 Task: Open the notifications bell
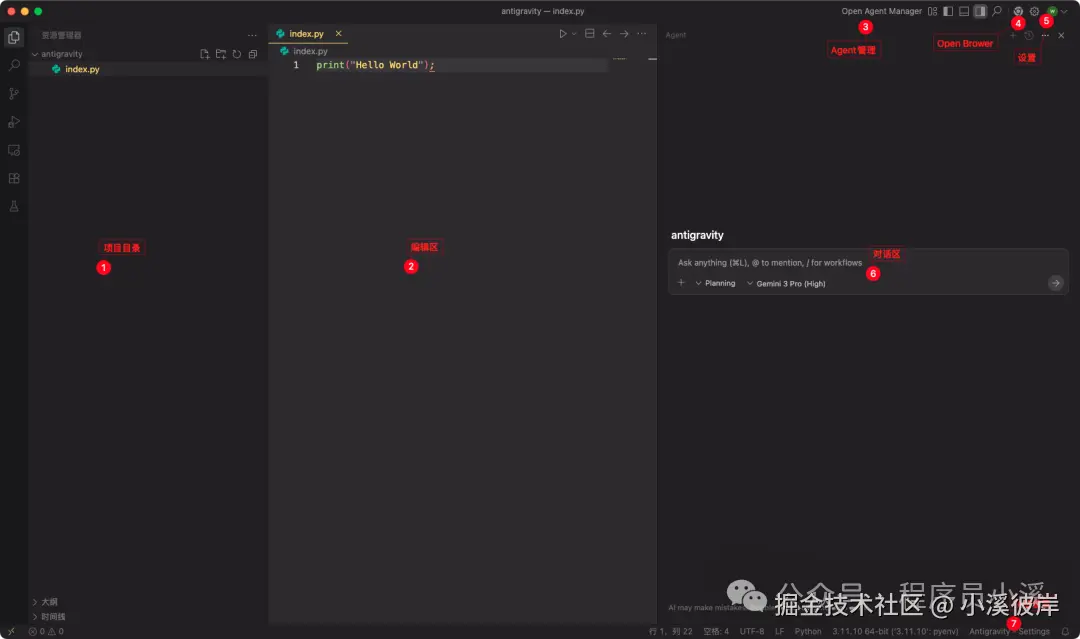tap(1065, 631)
